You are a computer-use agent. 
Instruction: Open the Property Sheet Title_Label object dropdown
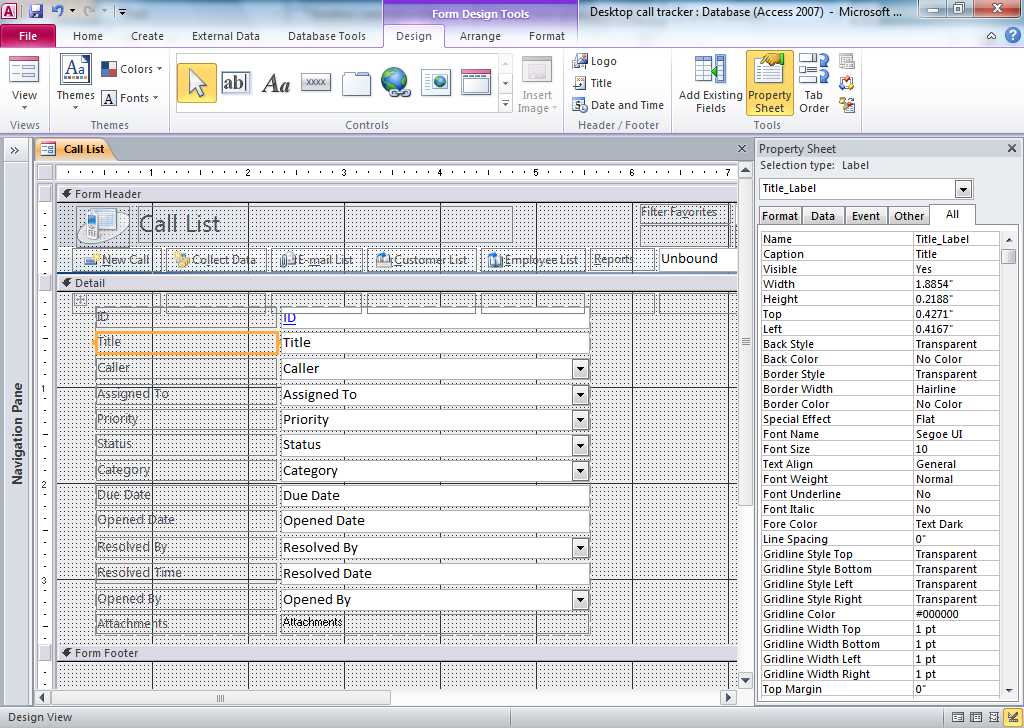tap(963, 189)
